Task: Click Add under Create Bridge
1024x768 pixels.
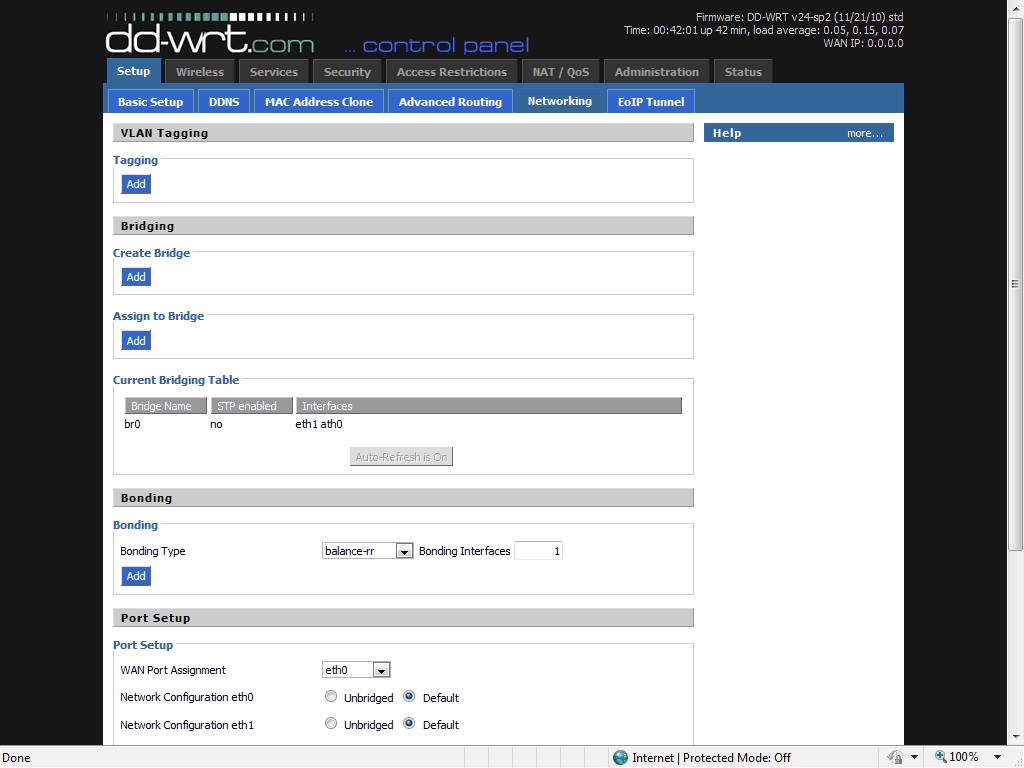Action: tap(136, 277)
